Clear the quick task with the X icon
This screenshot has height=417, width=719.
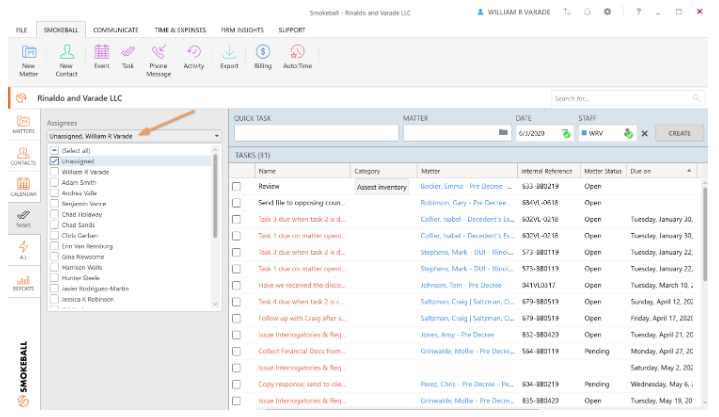pyautogui.click(x=644, y=133)
